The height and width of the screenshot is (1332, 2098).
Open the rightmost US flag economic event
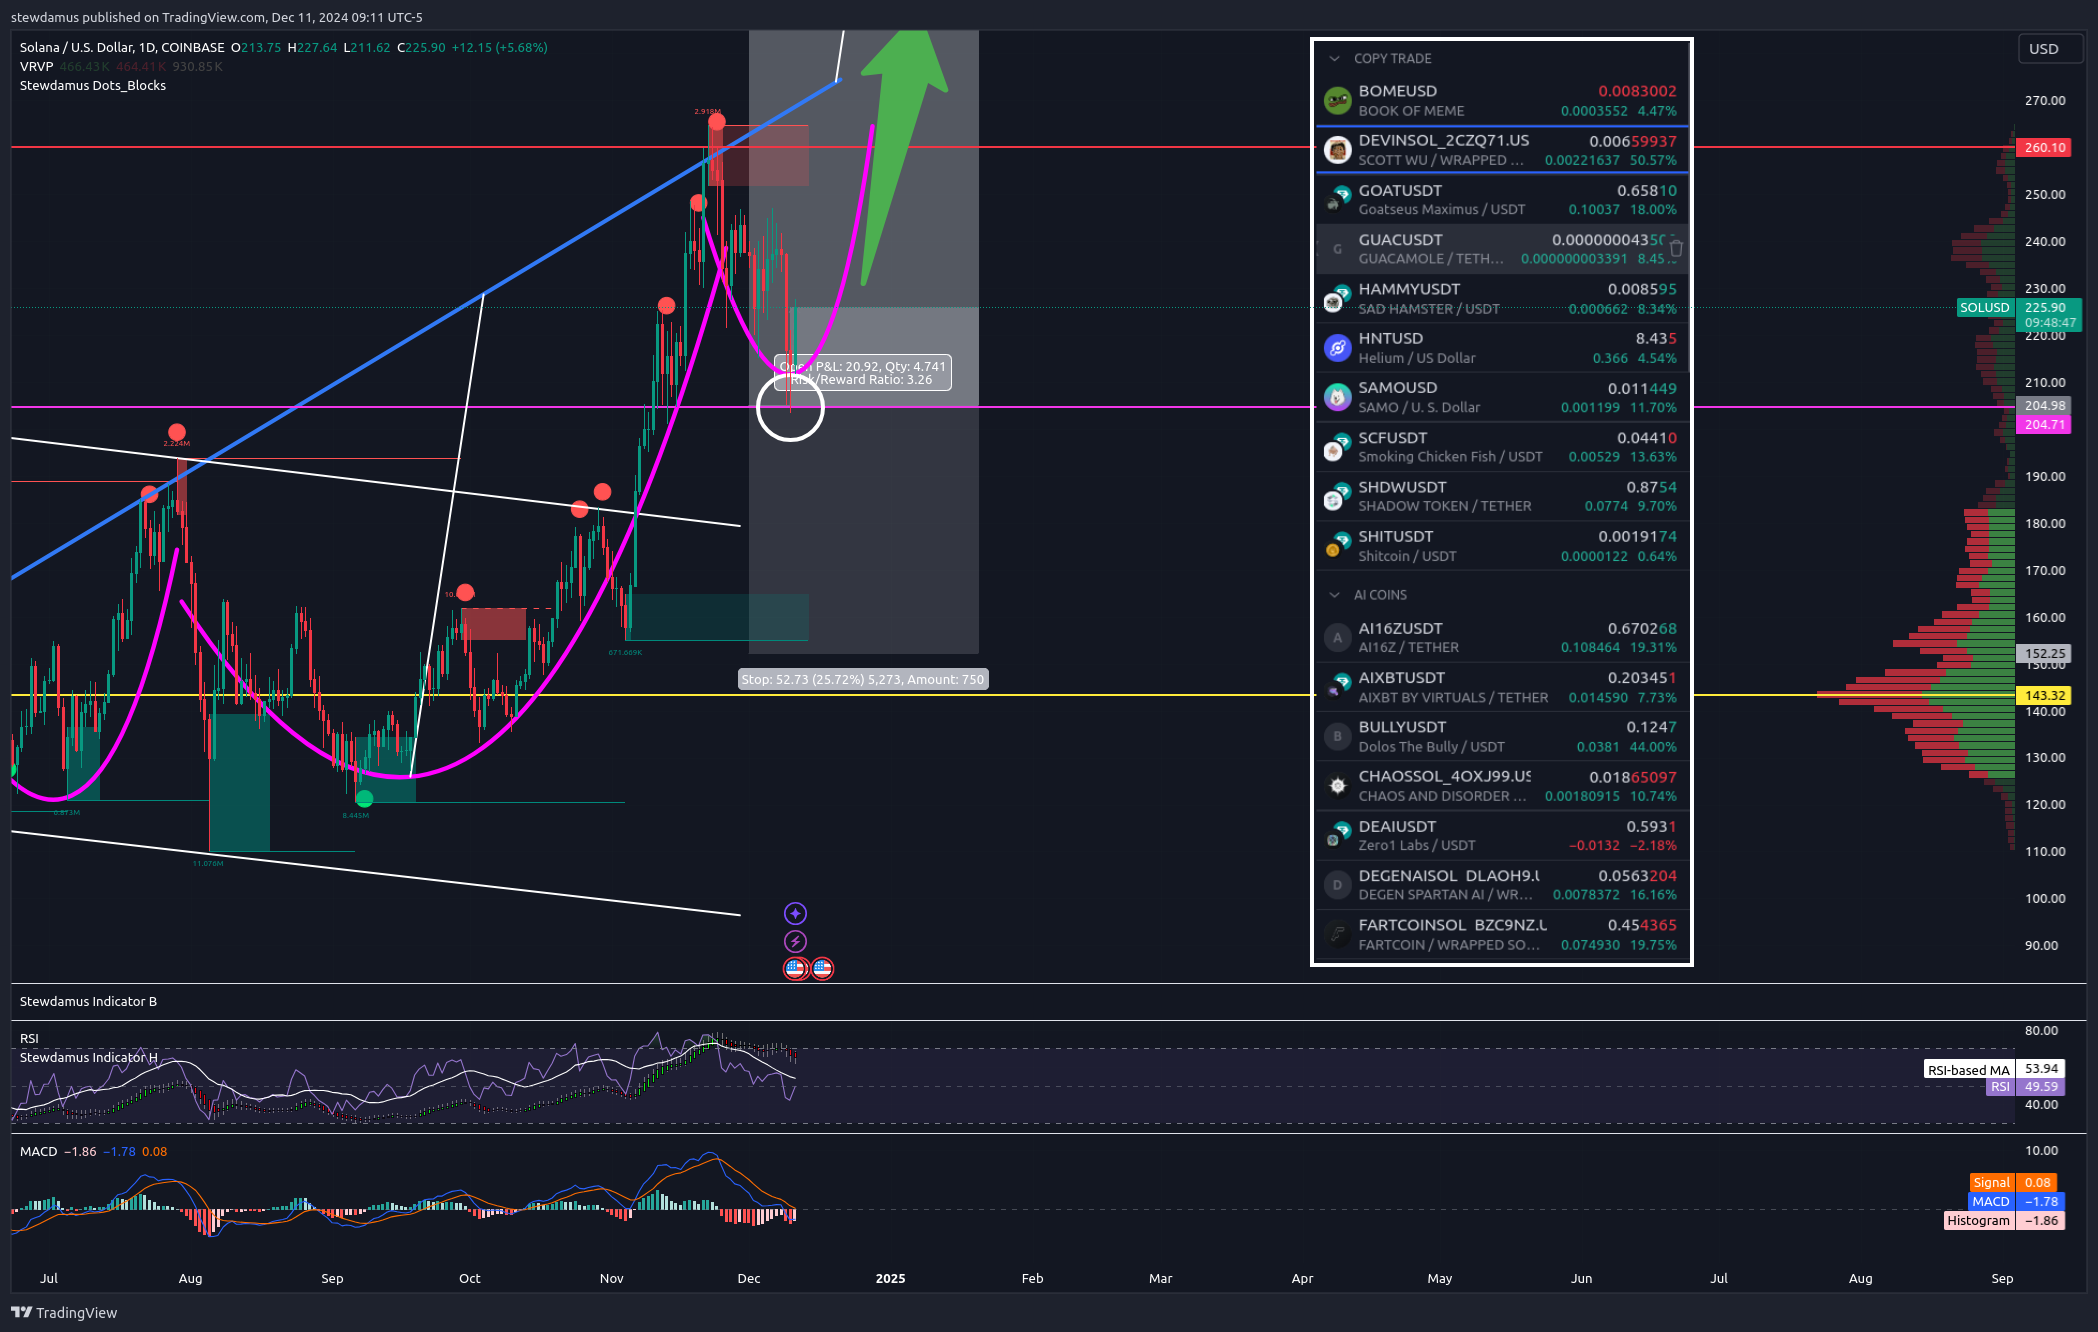coord(822,968)
